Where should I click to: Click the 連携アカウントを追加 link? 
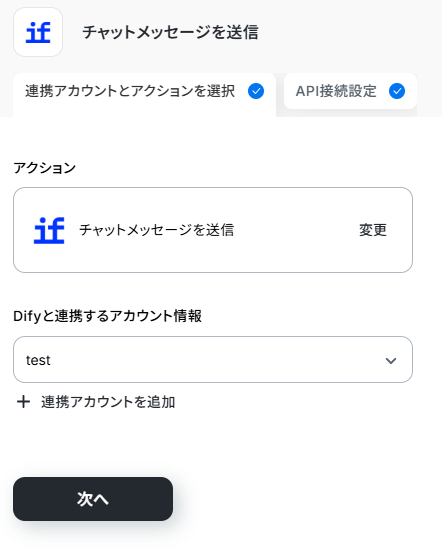[108, 402]
